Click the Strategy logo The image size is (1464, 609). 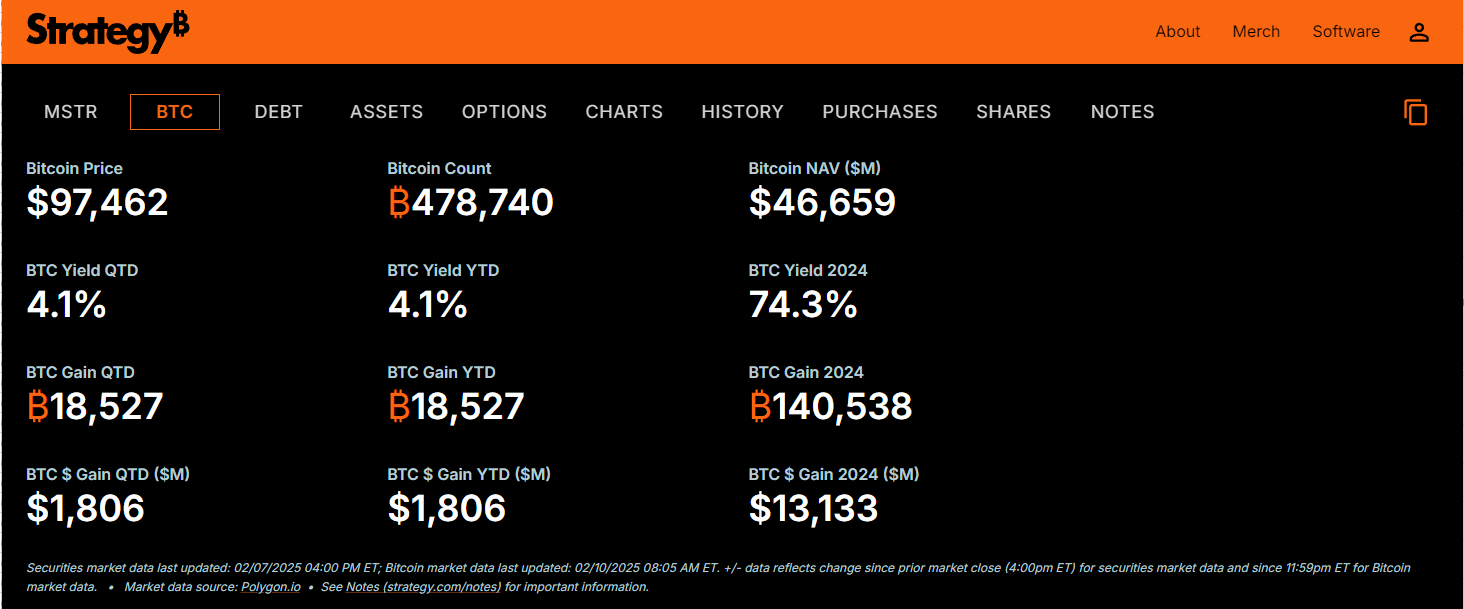coord(108,32)
